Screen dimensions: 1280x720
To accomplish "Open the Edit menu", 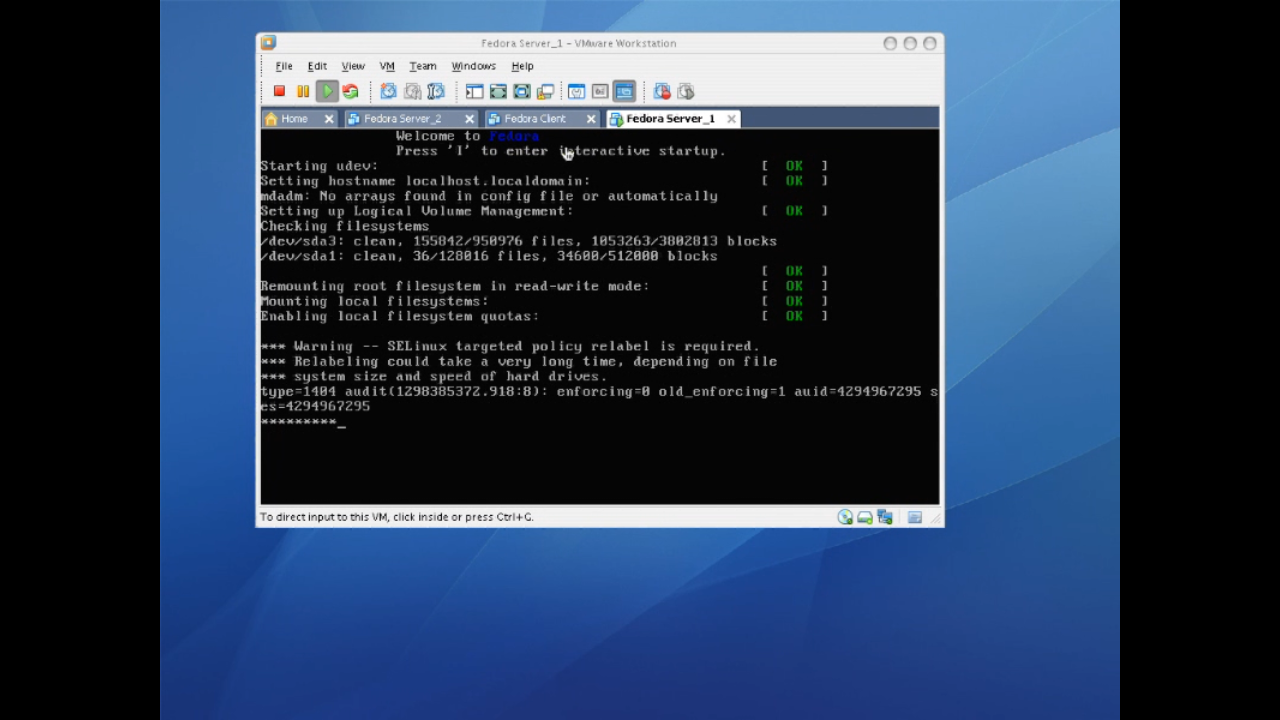I will [x=317, y=66].
